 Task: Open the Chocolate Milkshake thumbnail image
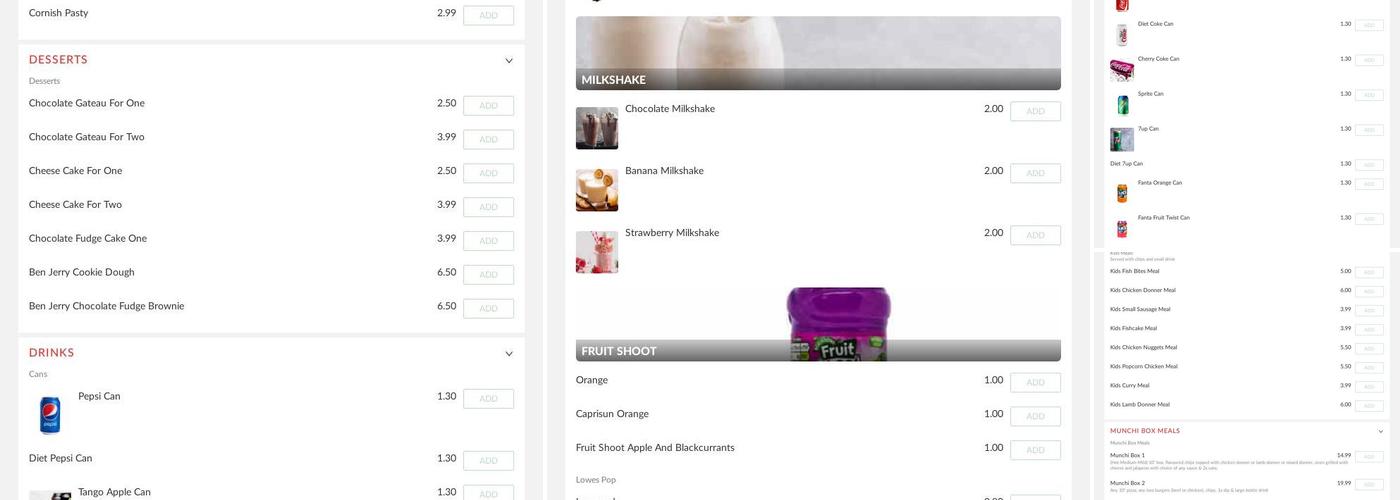[597, 128]
